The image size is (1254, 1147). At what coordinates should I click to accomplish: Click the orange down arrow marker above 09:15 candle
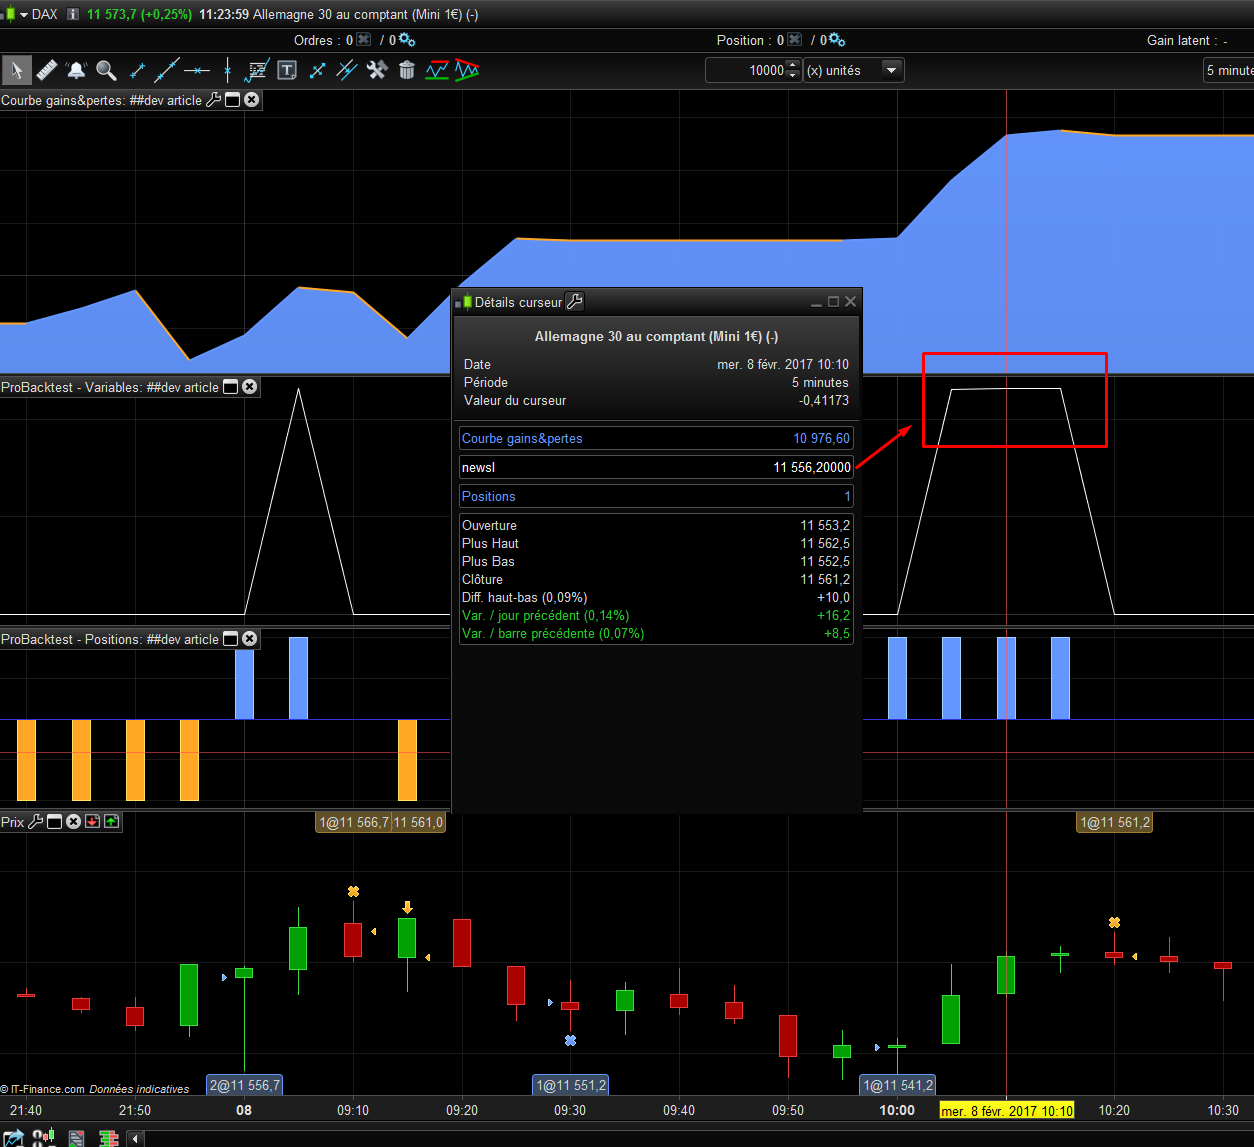pyautogui.click(x=407, y=907)
